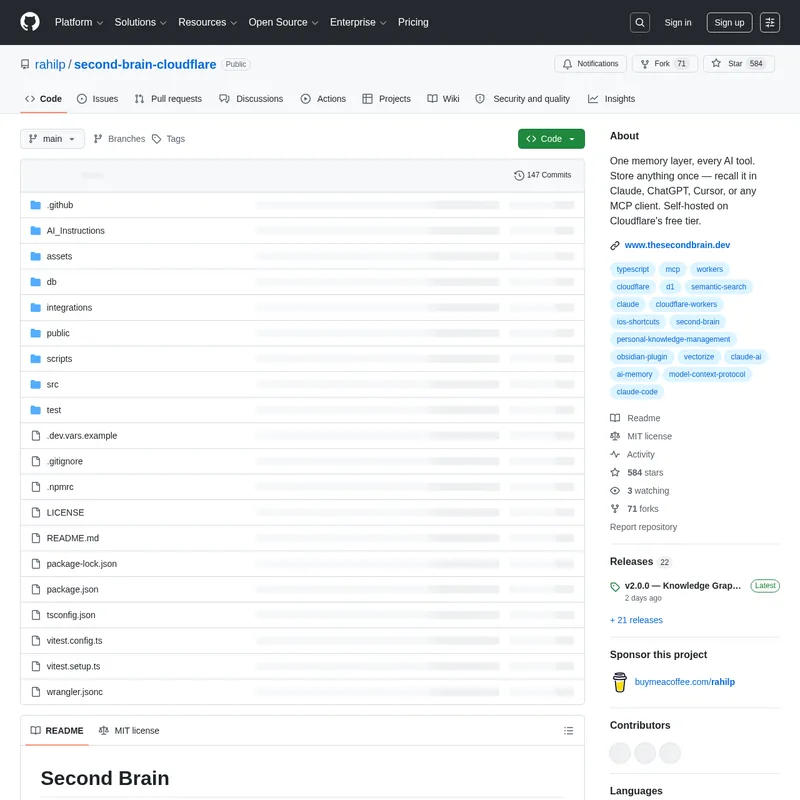This screenshot has height=800, width=800.
Task: Open the Wiki tab
Action: click(x=443, y=99)
